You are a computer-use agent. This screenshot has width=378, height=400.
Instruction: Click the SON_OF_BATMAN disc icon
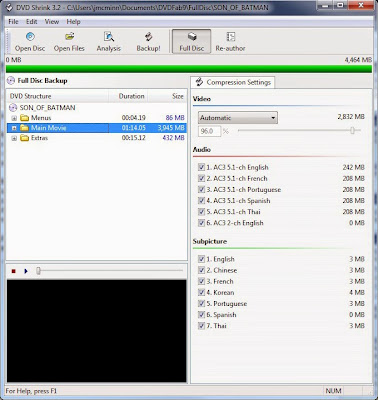tap(13, 108)
